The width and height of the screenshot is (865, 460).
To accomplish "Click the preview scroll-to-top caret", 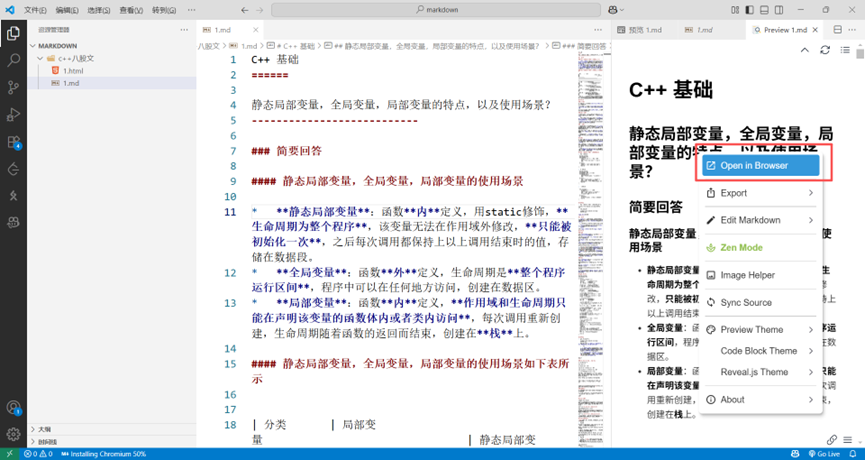I will coord(804,50).
